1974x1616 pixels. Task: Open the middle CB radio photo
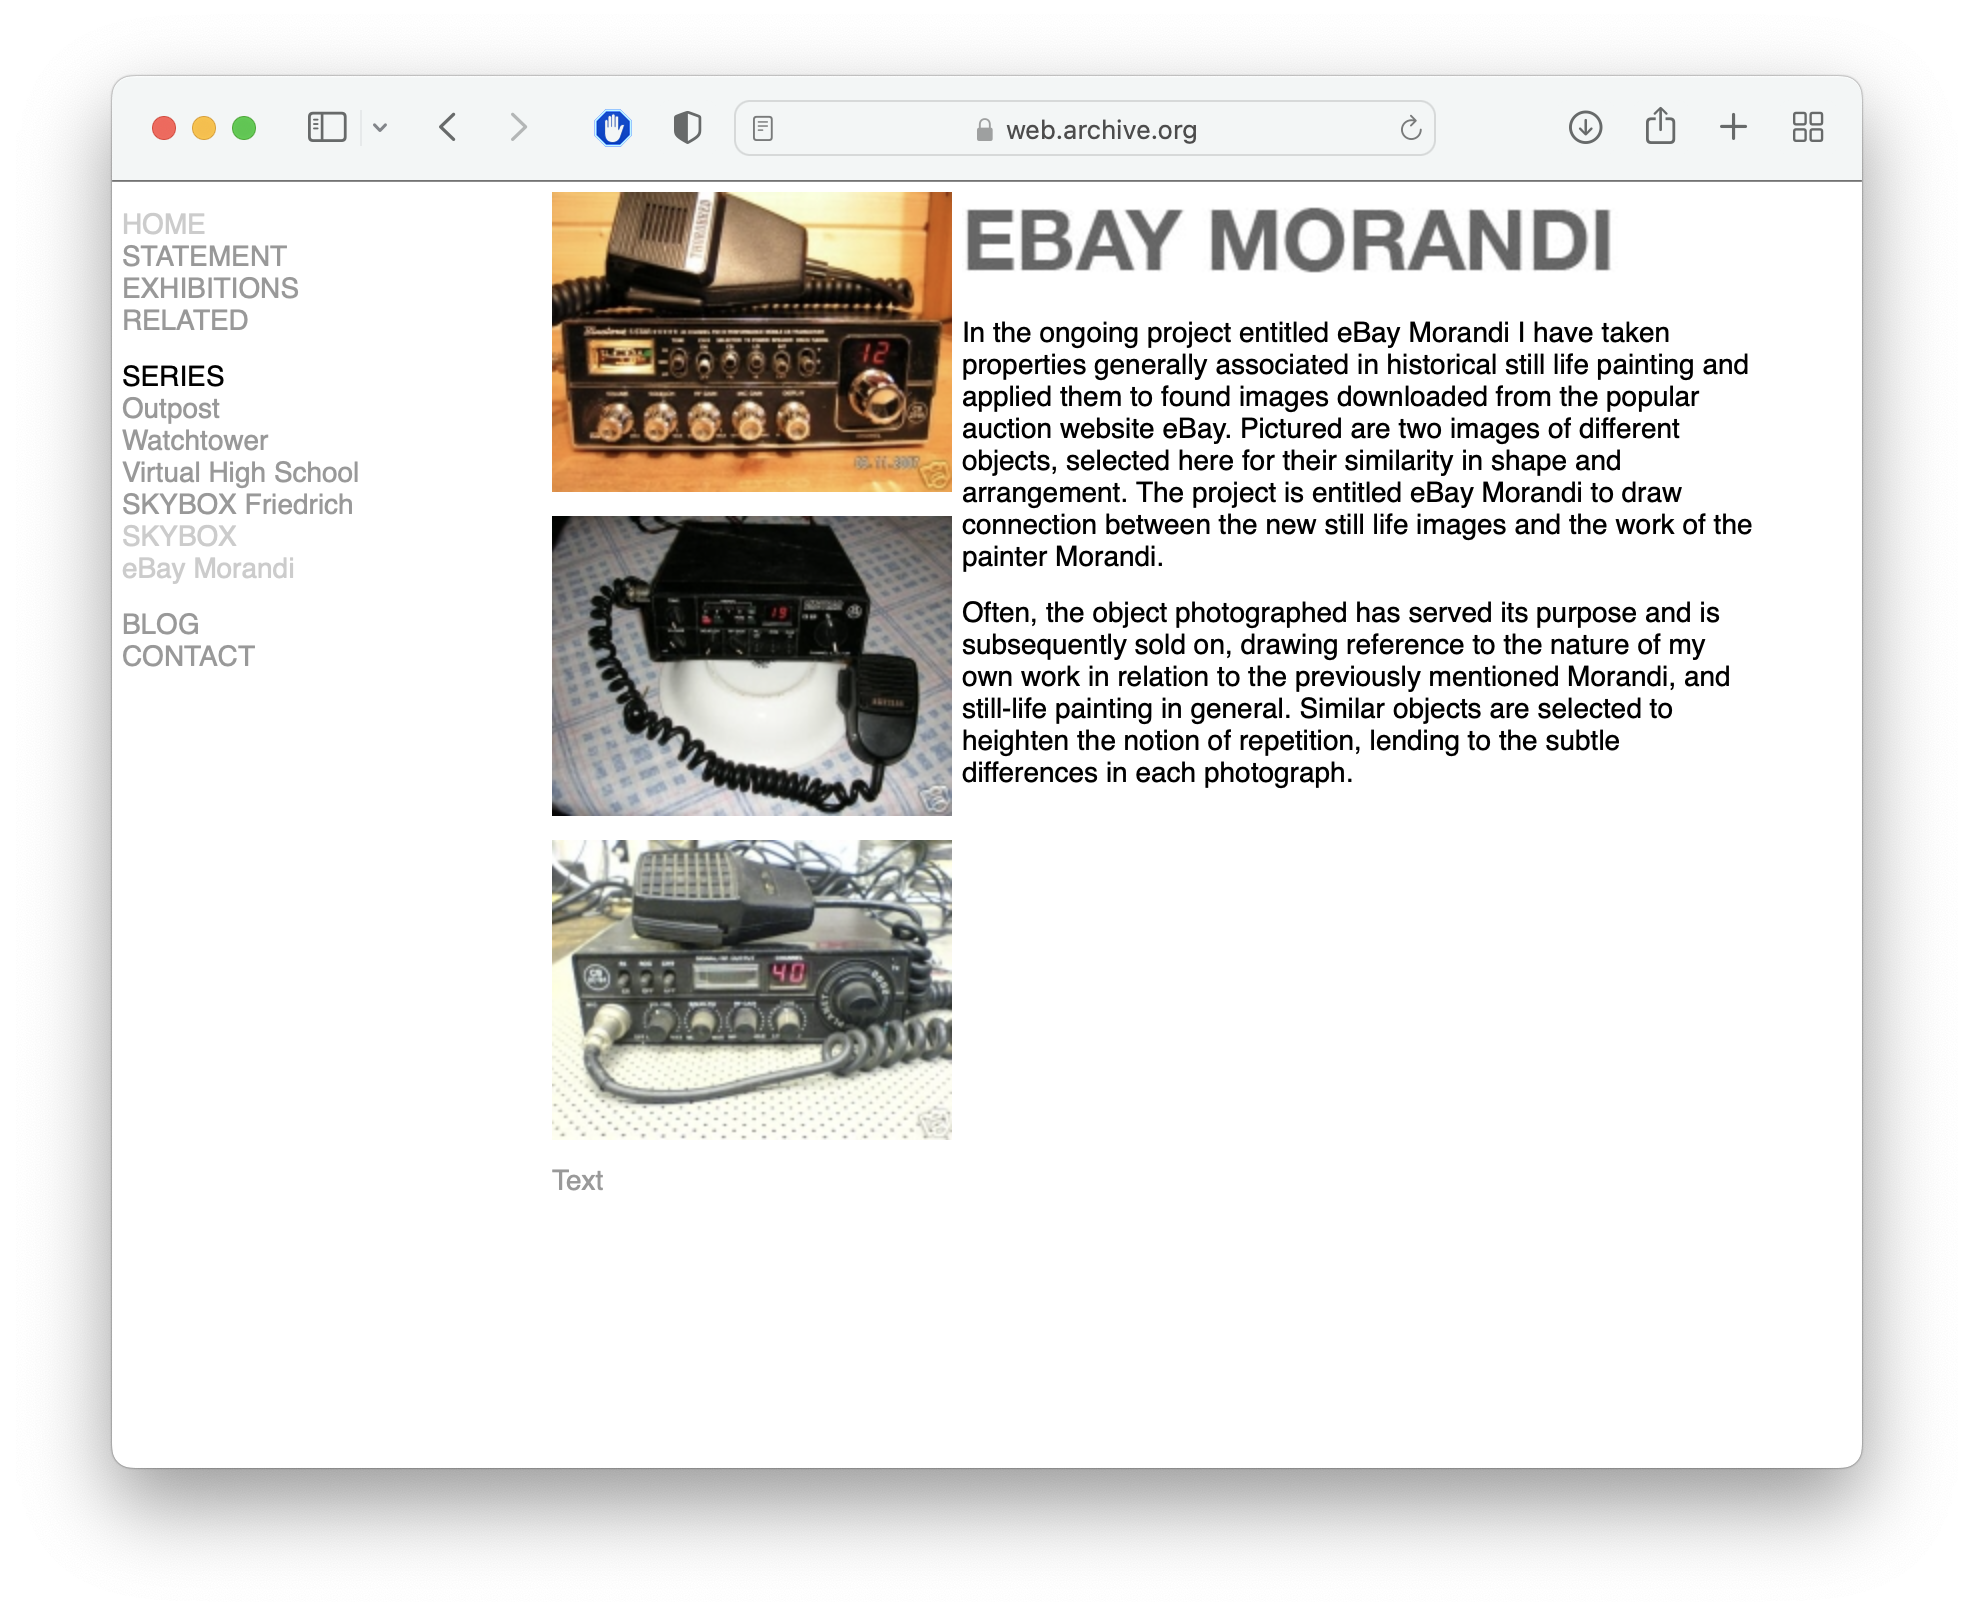(x=751, y=666)
